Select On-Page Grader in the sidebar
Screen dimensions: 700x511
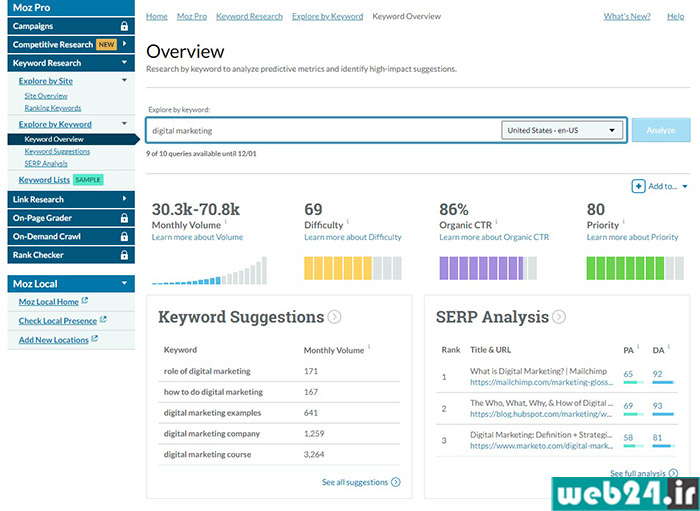(71, 218)
